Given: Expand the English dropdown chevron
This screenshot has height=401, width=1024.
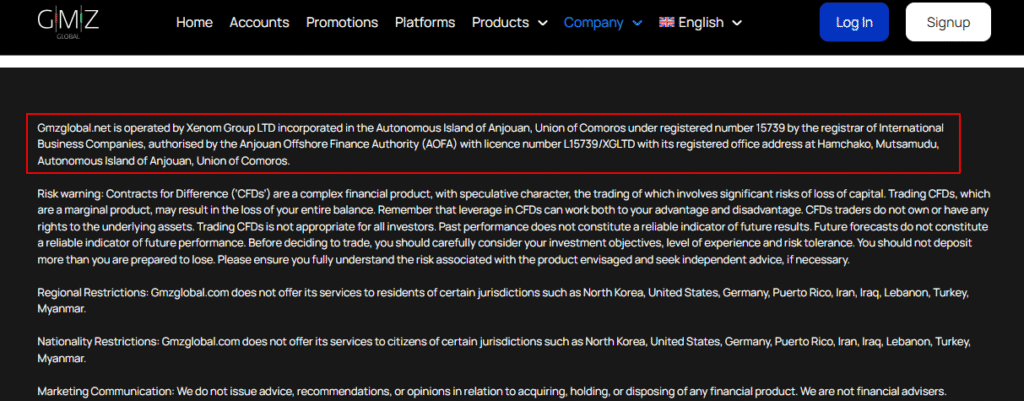Looking at the screenshot, I should click(737, 23).
